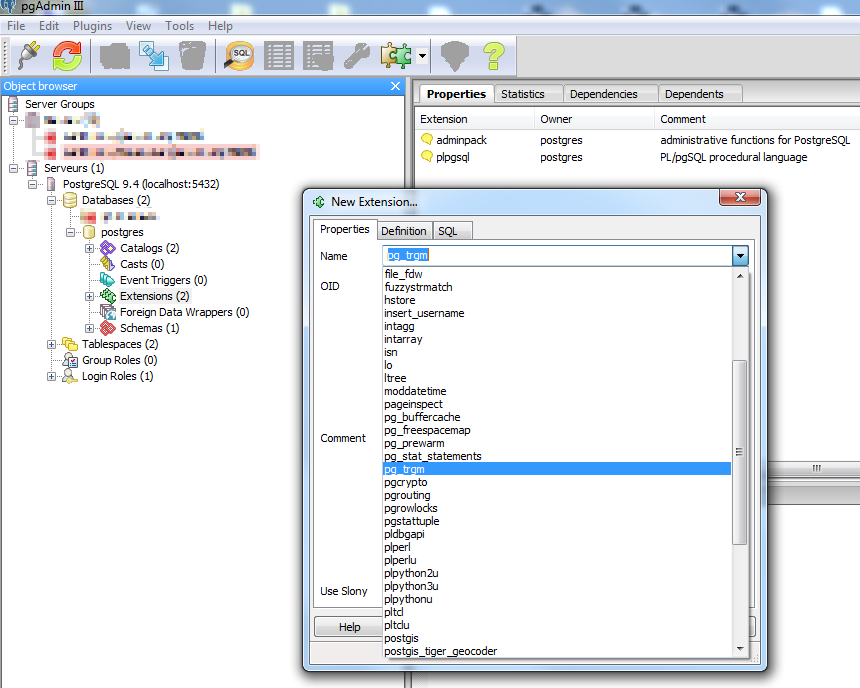
Task: Click the Login Roles icon
Action: [70, 376]
